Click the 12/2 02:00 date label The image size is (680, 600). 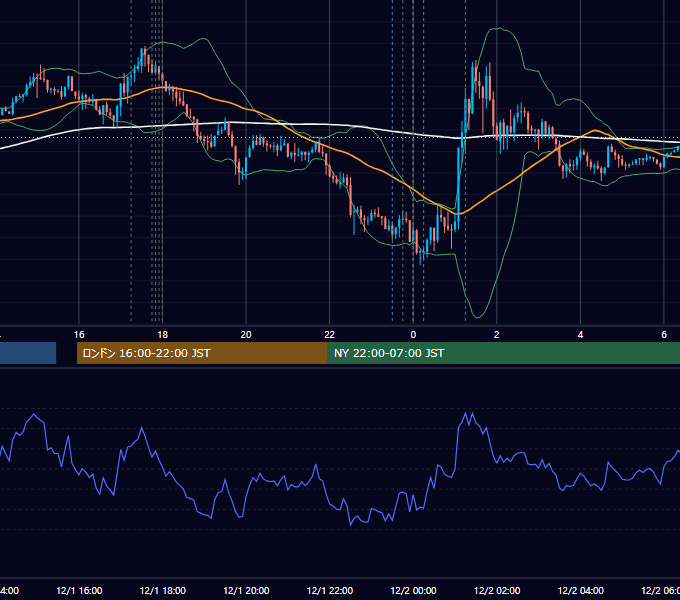(497, 590)
